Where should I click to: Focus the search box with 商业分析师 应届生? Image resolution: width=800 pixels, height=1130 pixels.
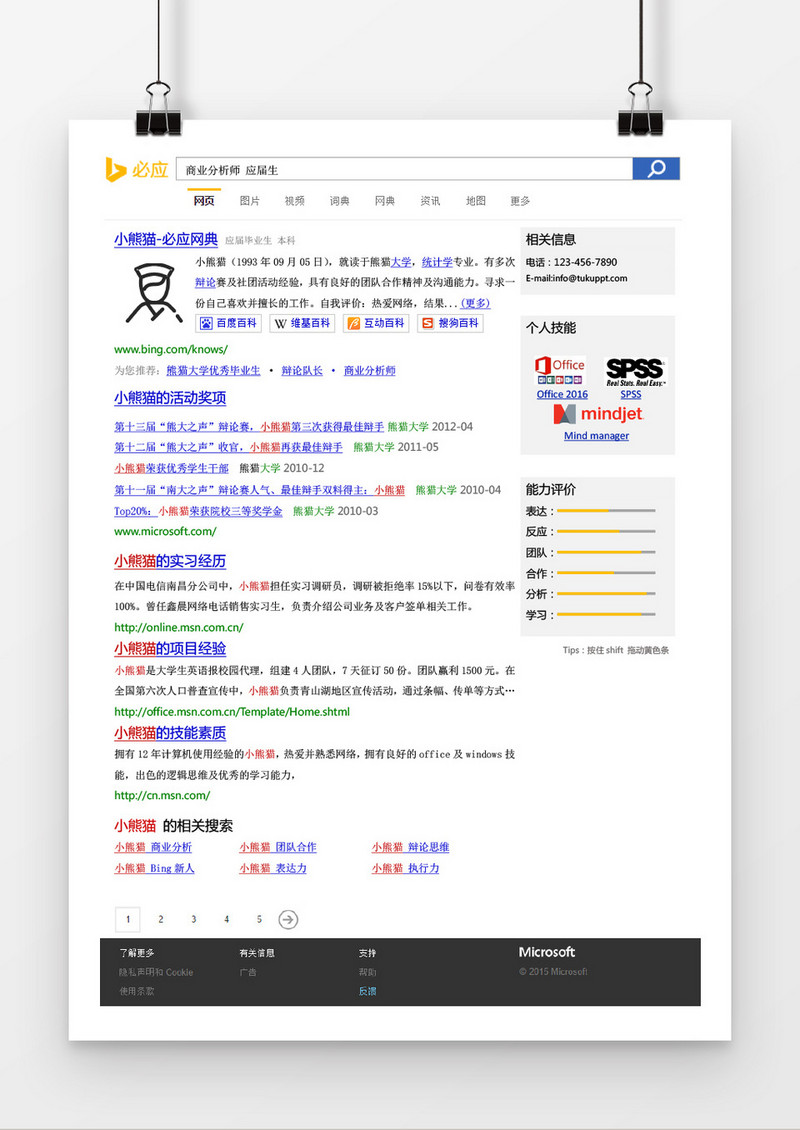tap(404, 169)
